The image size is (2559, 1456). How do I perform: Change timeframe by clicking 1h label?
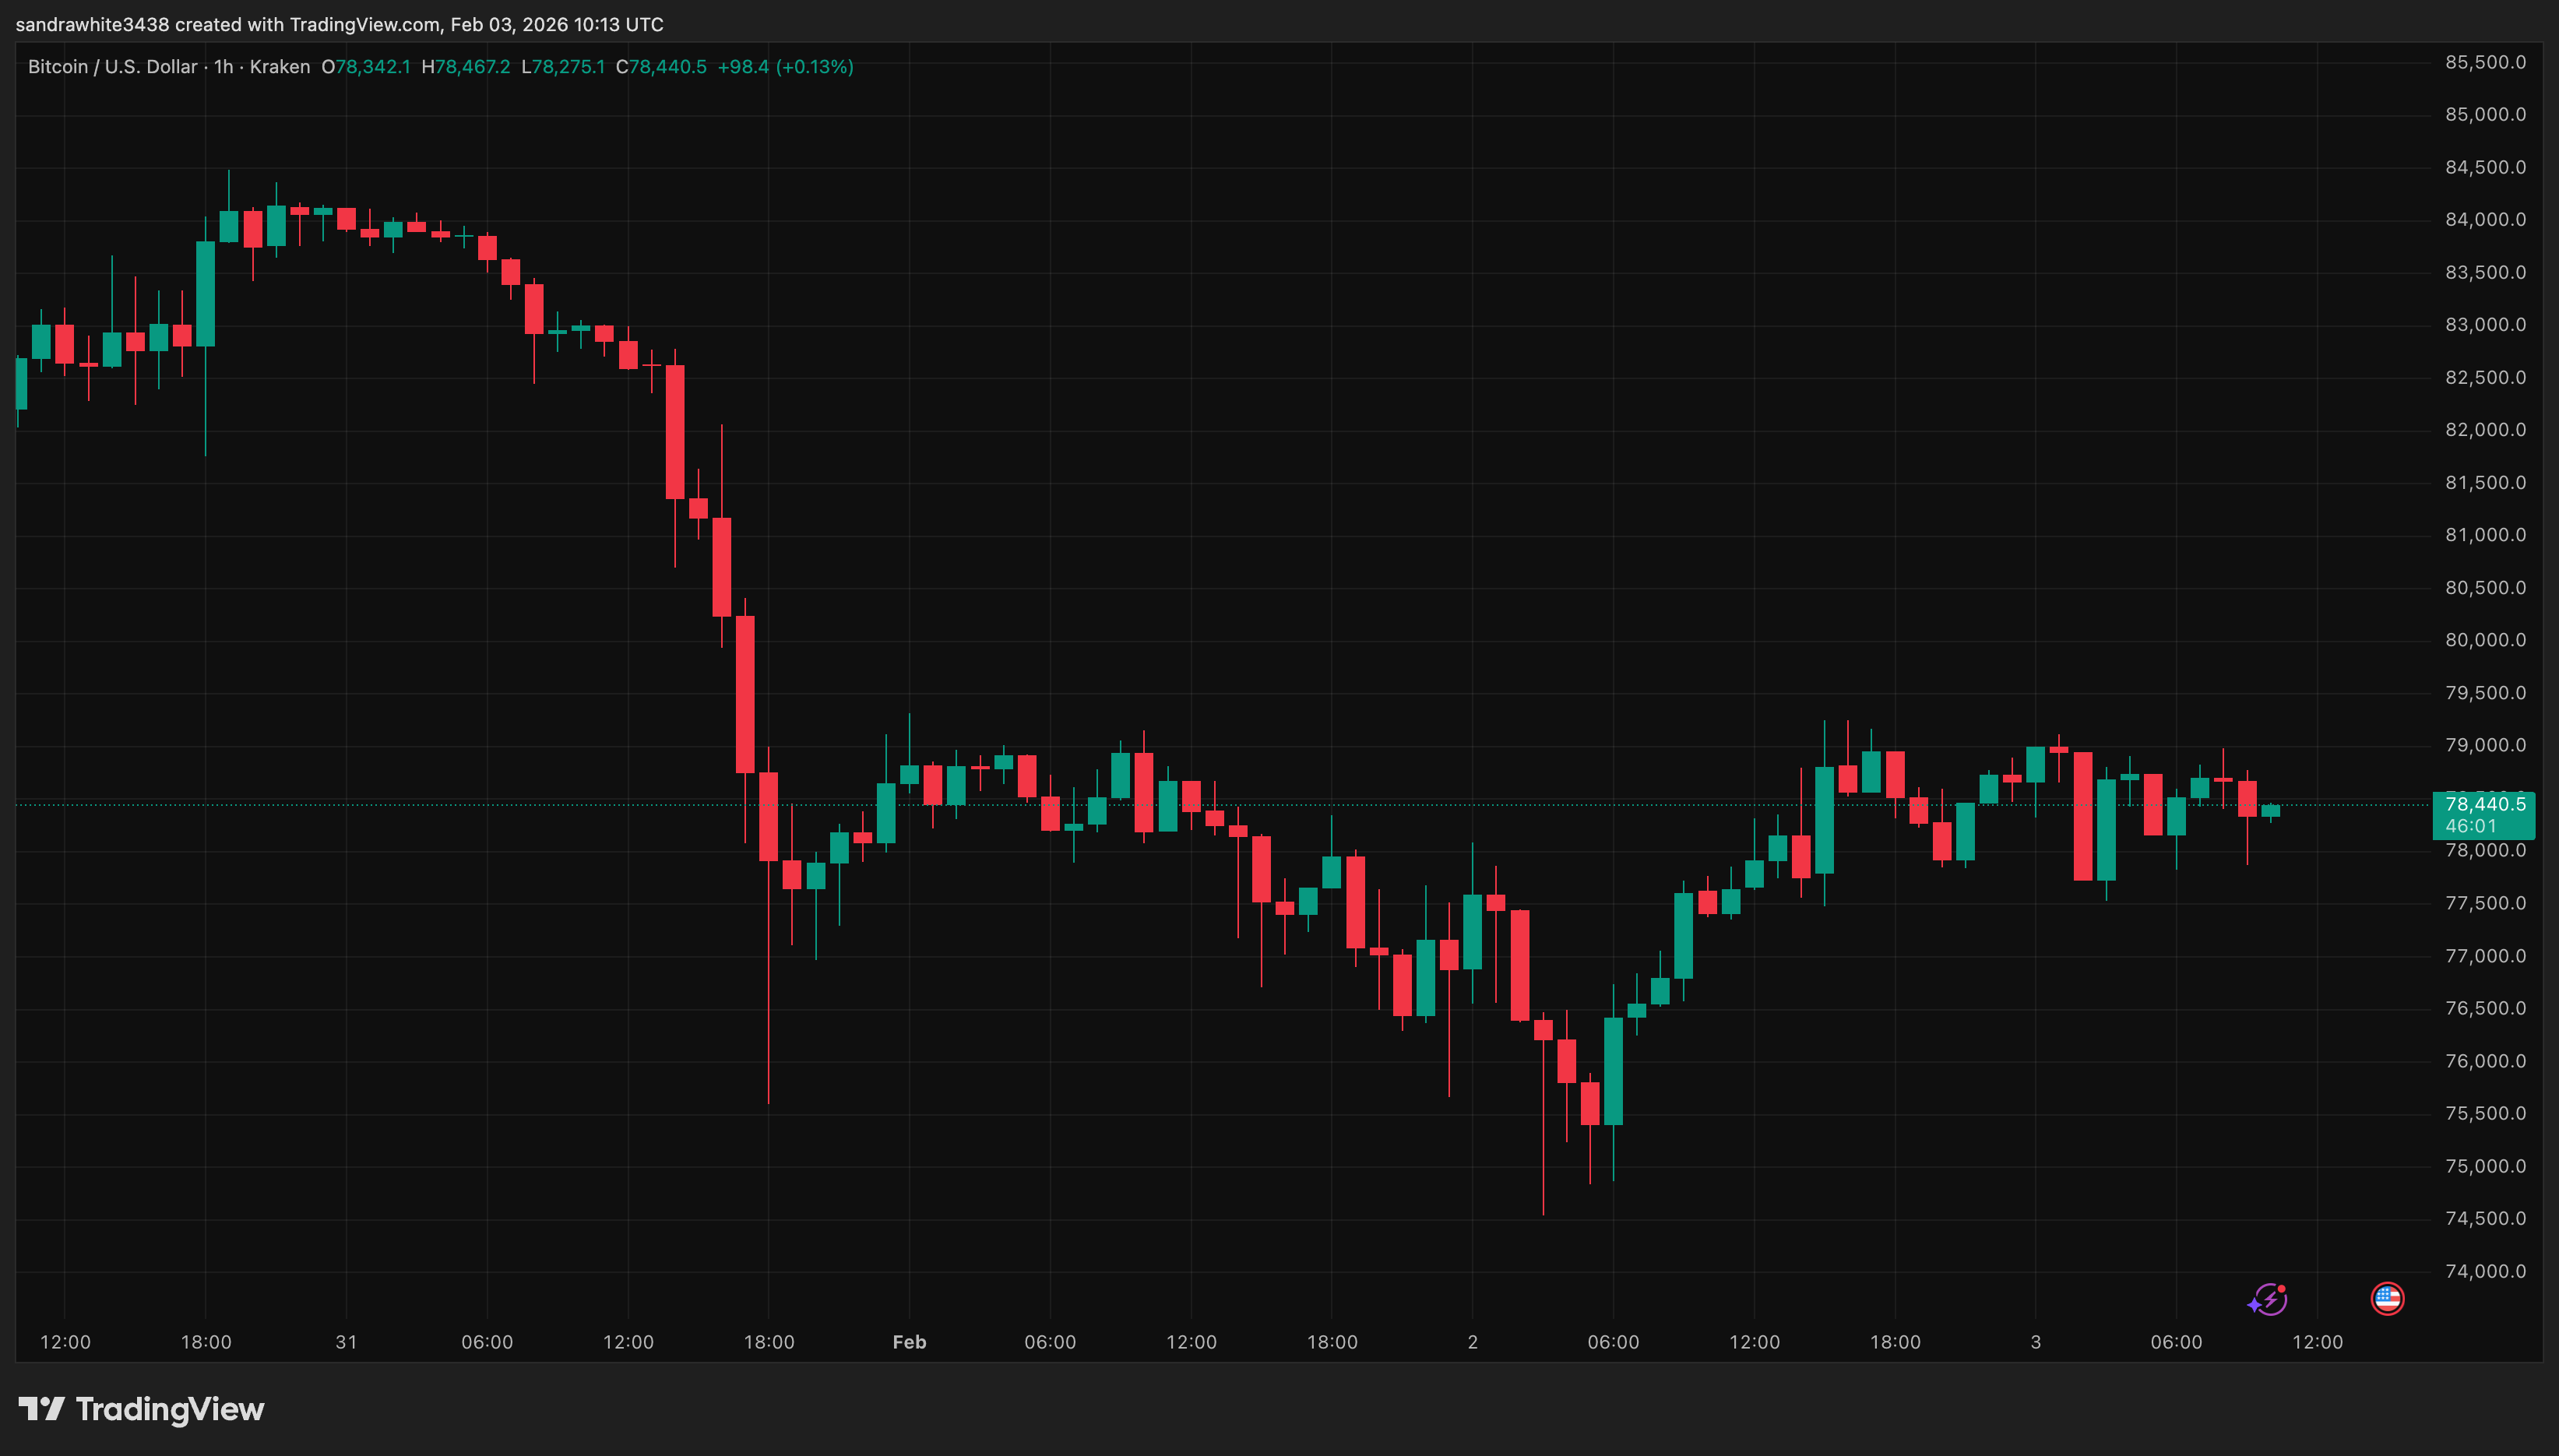click(225, 67)
